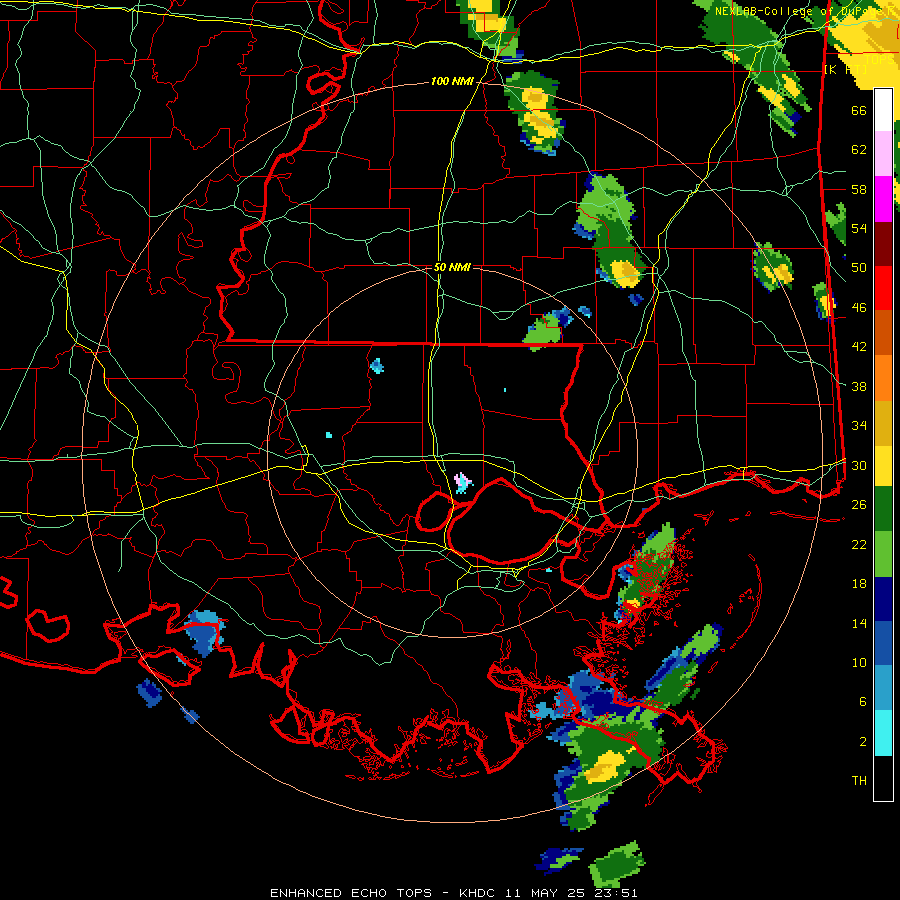Screen dimensions: 900x900
Task: Select the dark green legend band
Action: click(x=883, y=509)
